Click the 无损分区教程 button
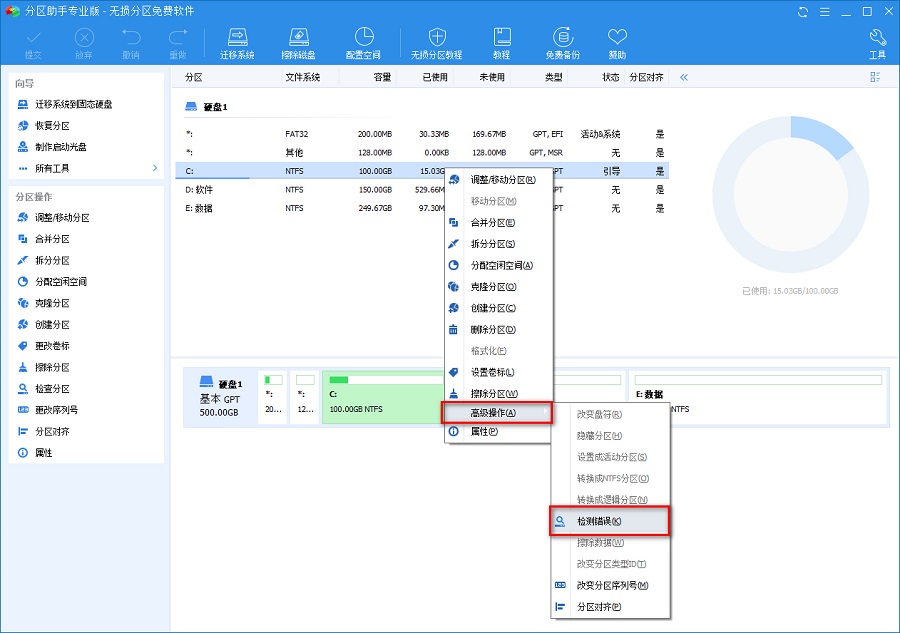 (437, 43)
